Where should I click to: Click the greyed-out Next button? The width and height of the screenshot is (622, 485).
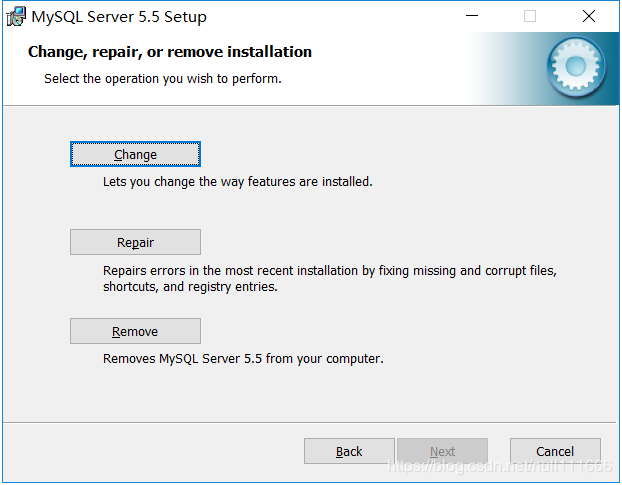point(442,451)
